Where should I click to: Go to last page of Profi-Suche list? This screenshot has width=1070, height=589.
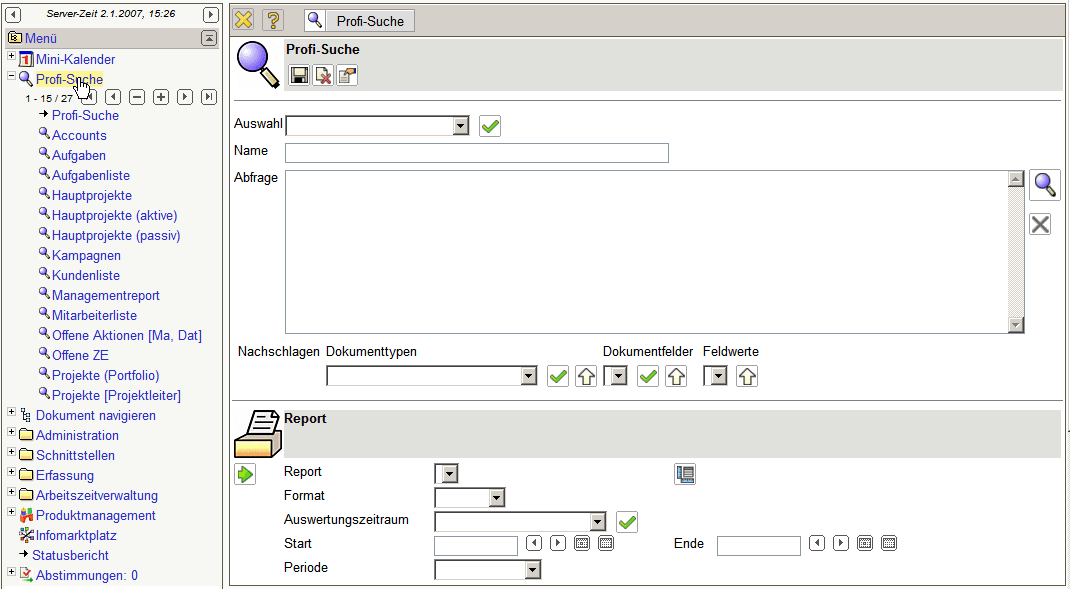click(209, 97)
